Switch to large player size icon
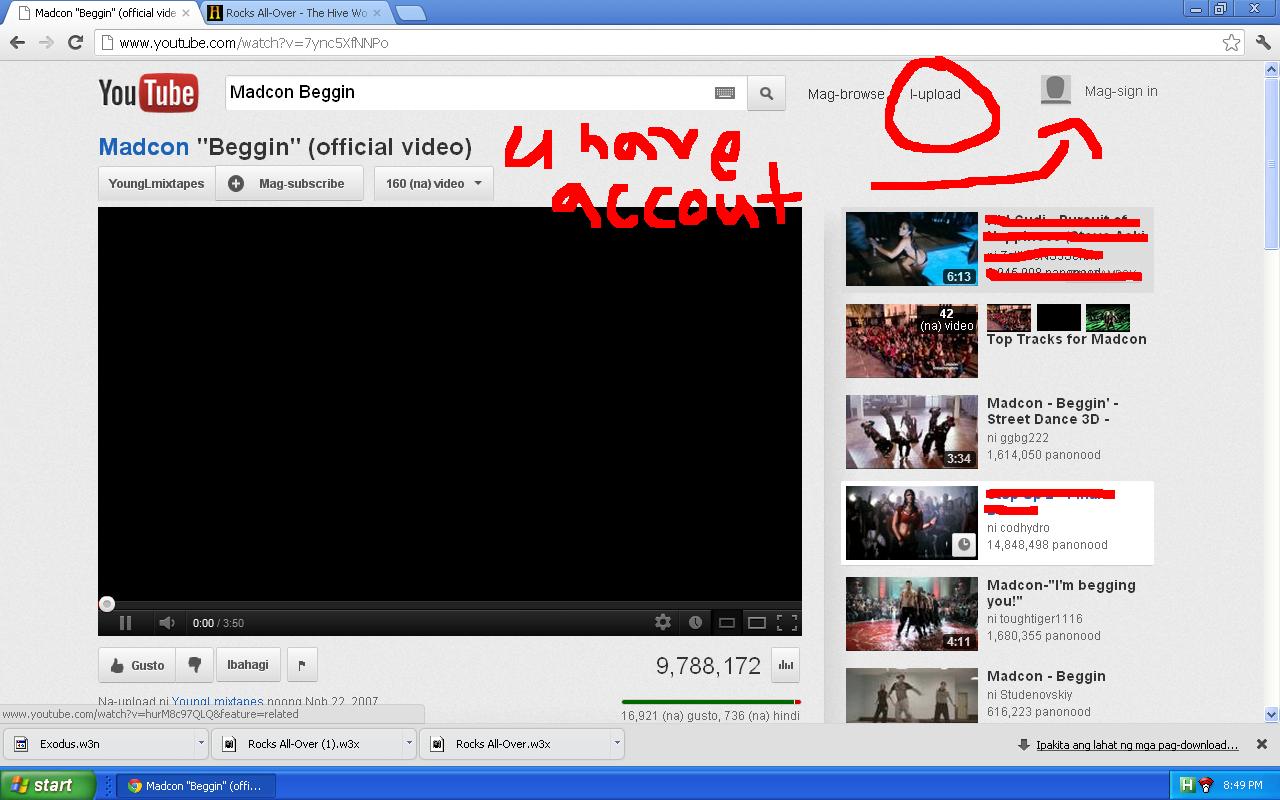 point(757,622)
